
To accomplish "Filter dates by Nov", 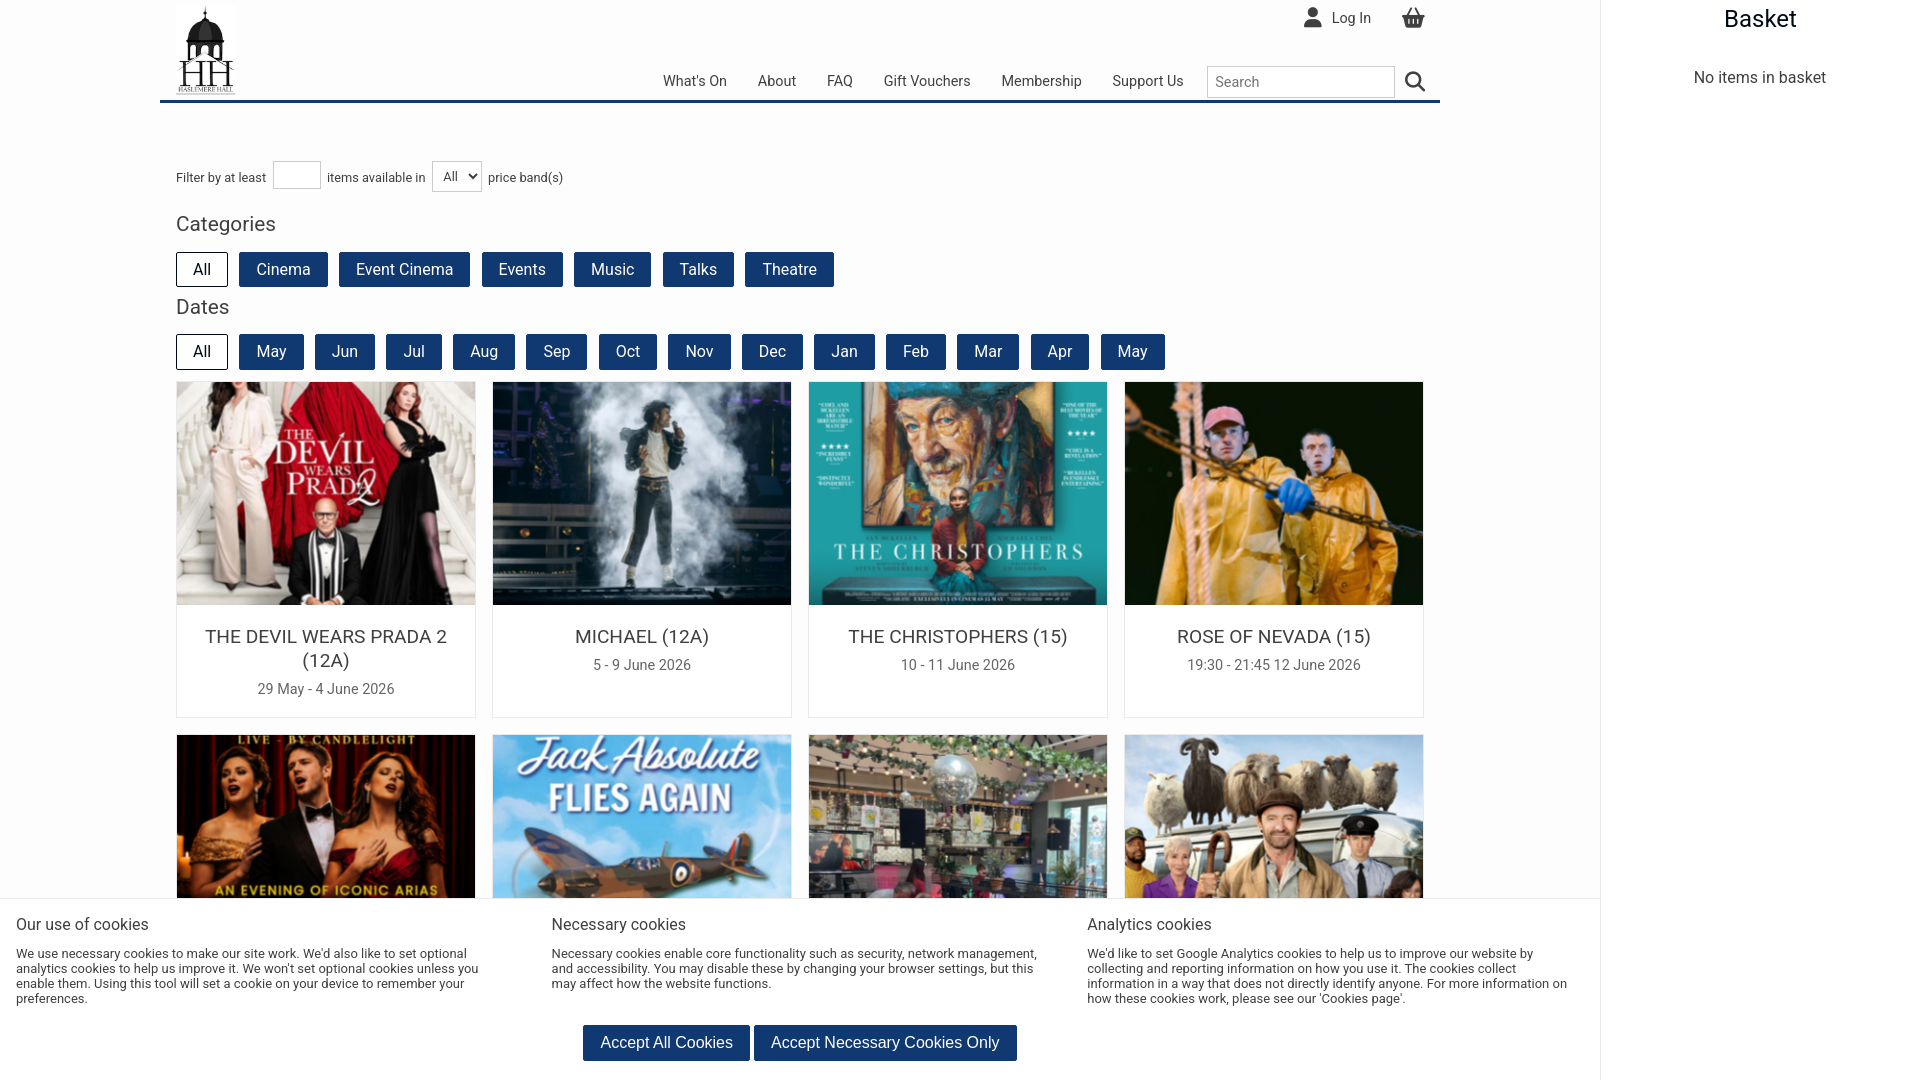I will tap(699, 352).
